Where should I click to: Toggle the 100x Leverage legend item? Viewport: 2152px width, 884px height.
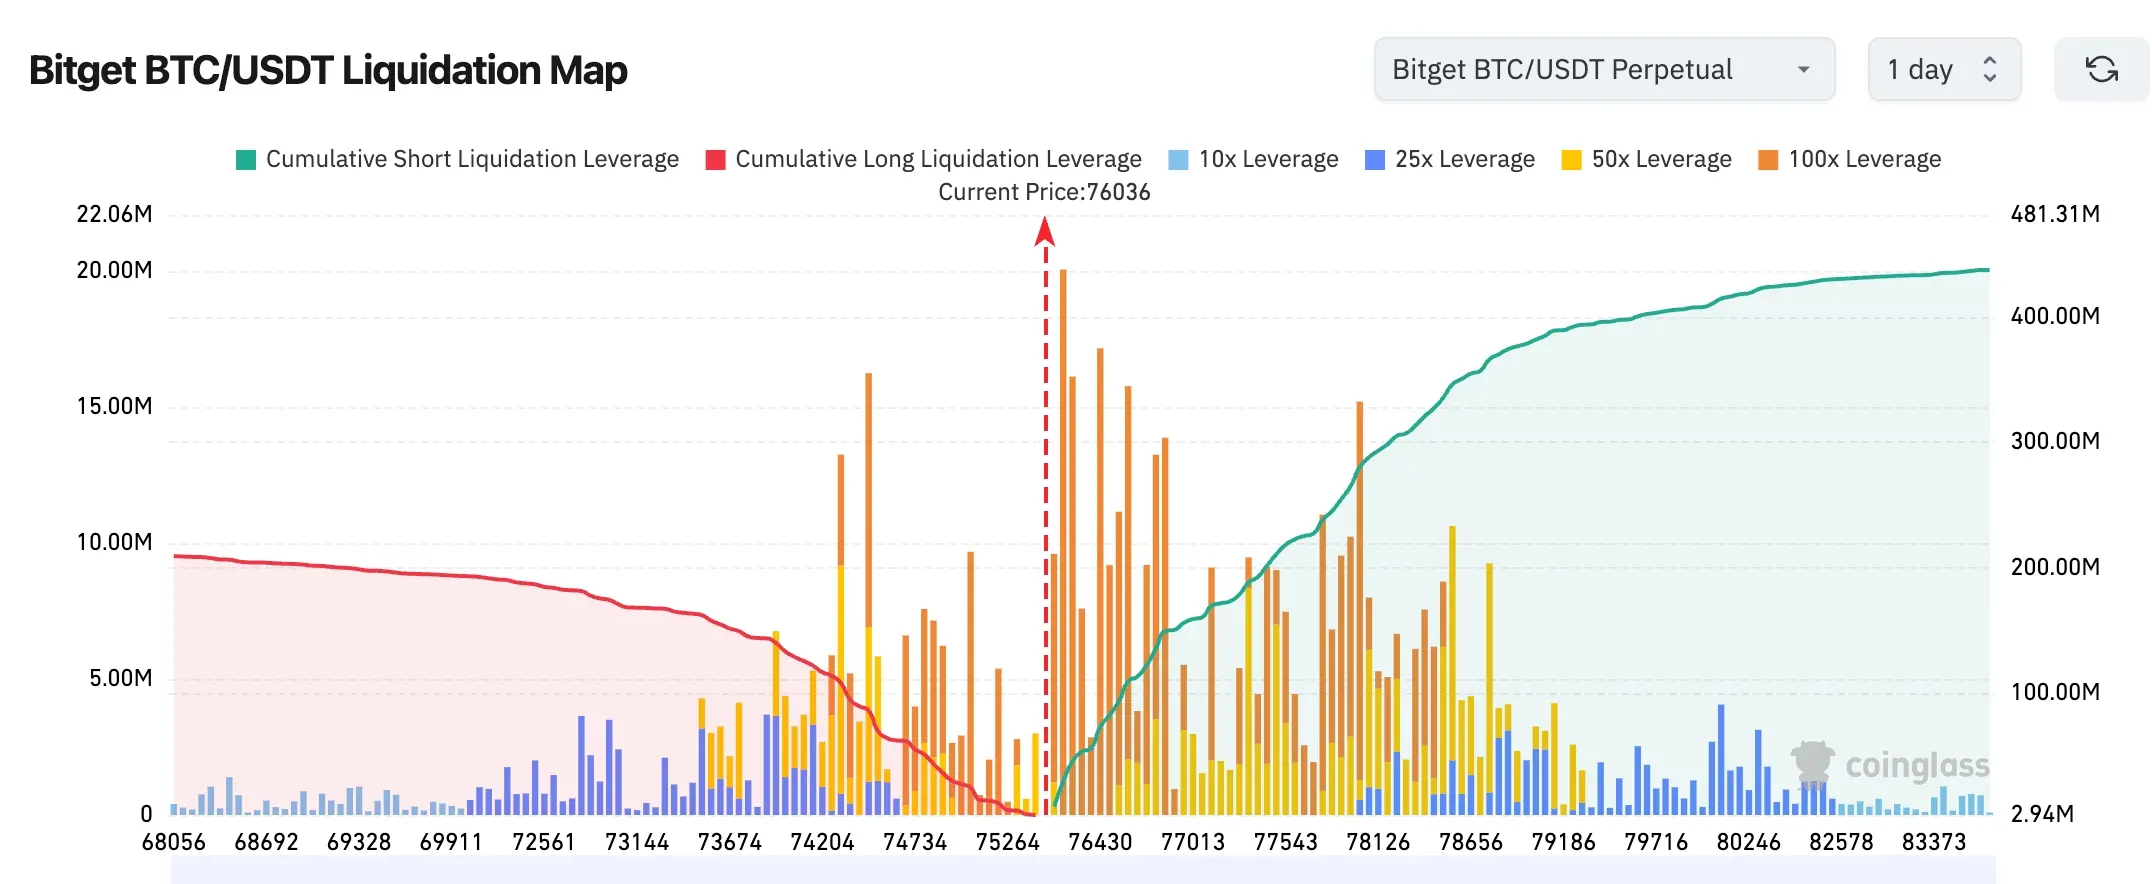[1849, 159]
